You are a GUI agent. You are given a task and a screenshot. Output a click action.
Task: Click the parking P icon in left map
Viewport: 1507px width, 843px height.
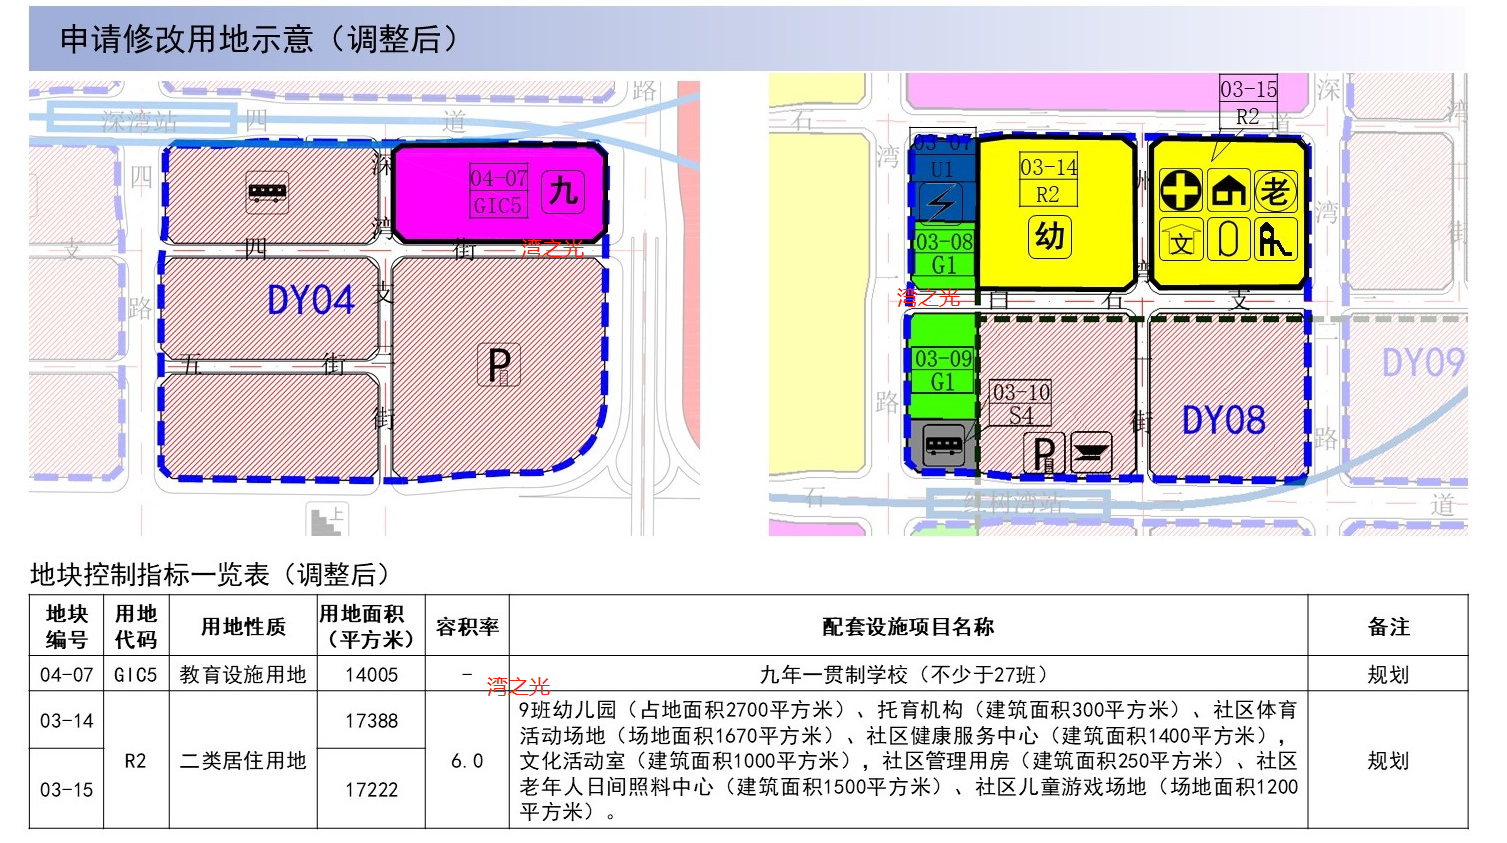click(x=498, y=366)
